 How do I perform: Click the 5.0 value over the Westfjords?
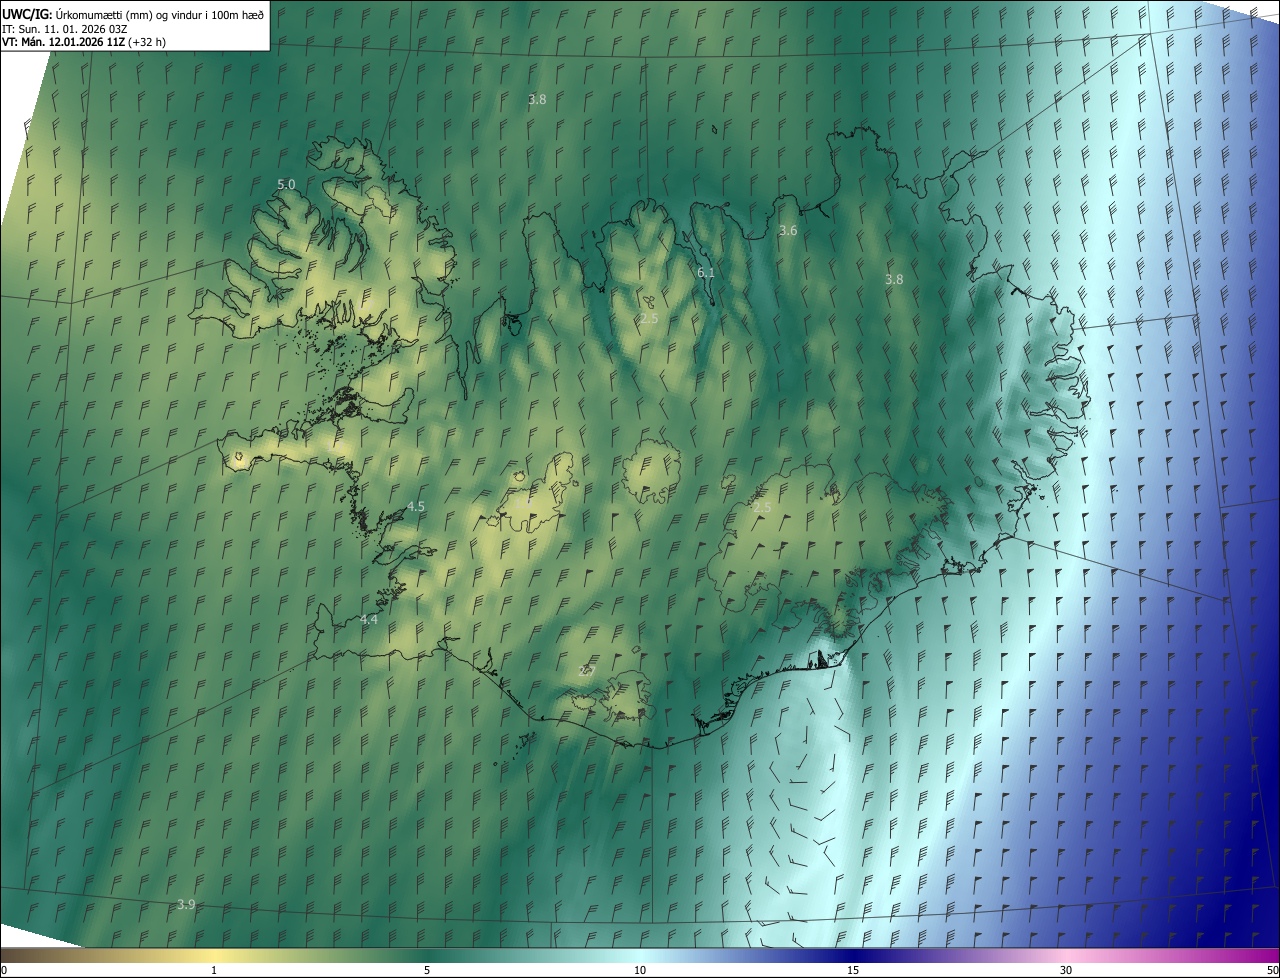click(x=286, y=184)
